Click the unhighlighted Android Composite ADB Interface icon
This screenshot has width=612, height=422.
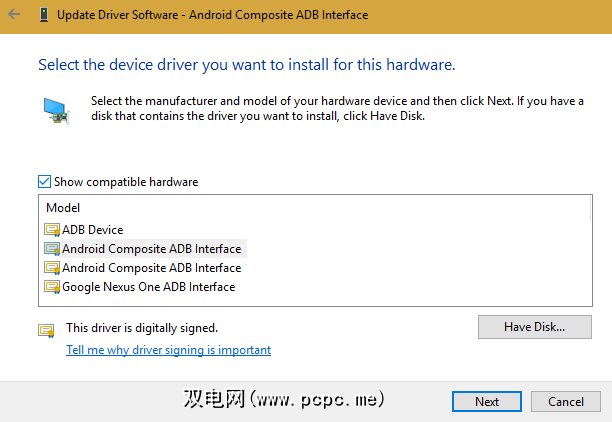click(53, 268)
